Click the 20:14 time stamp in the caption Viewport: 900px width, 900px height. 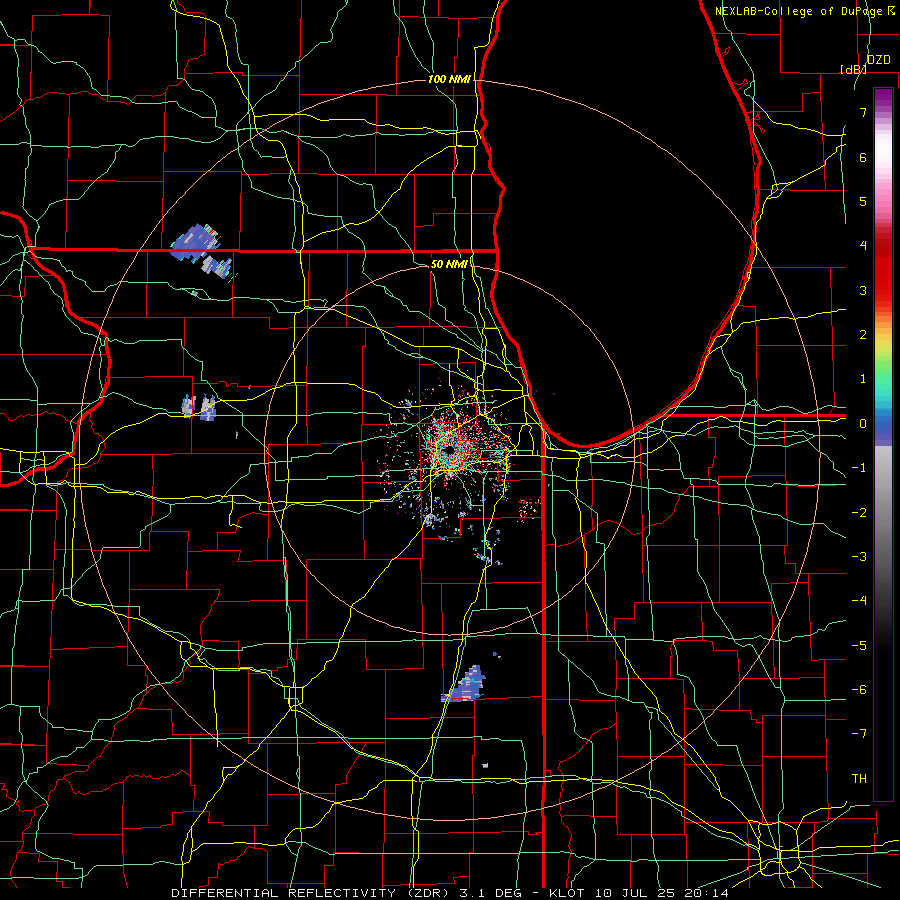click(x=707, y=893)
